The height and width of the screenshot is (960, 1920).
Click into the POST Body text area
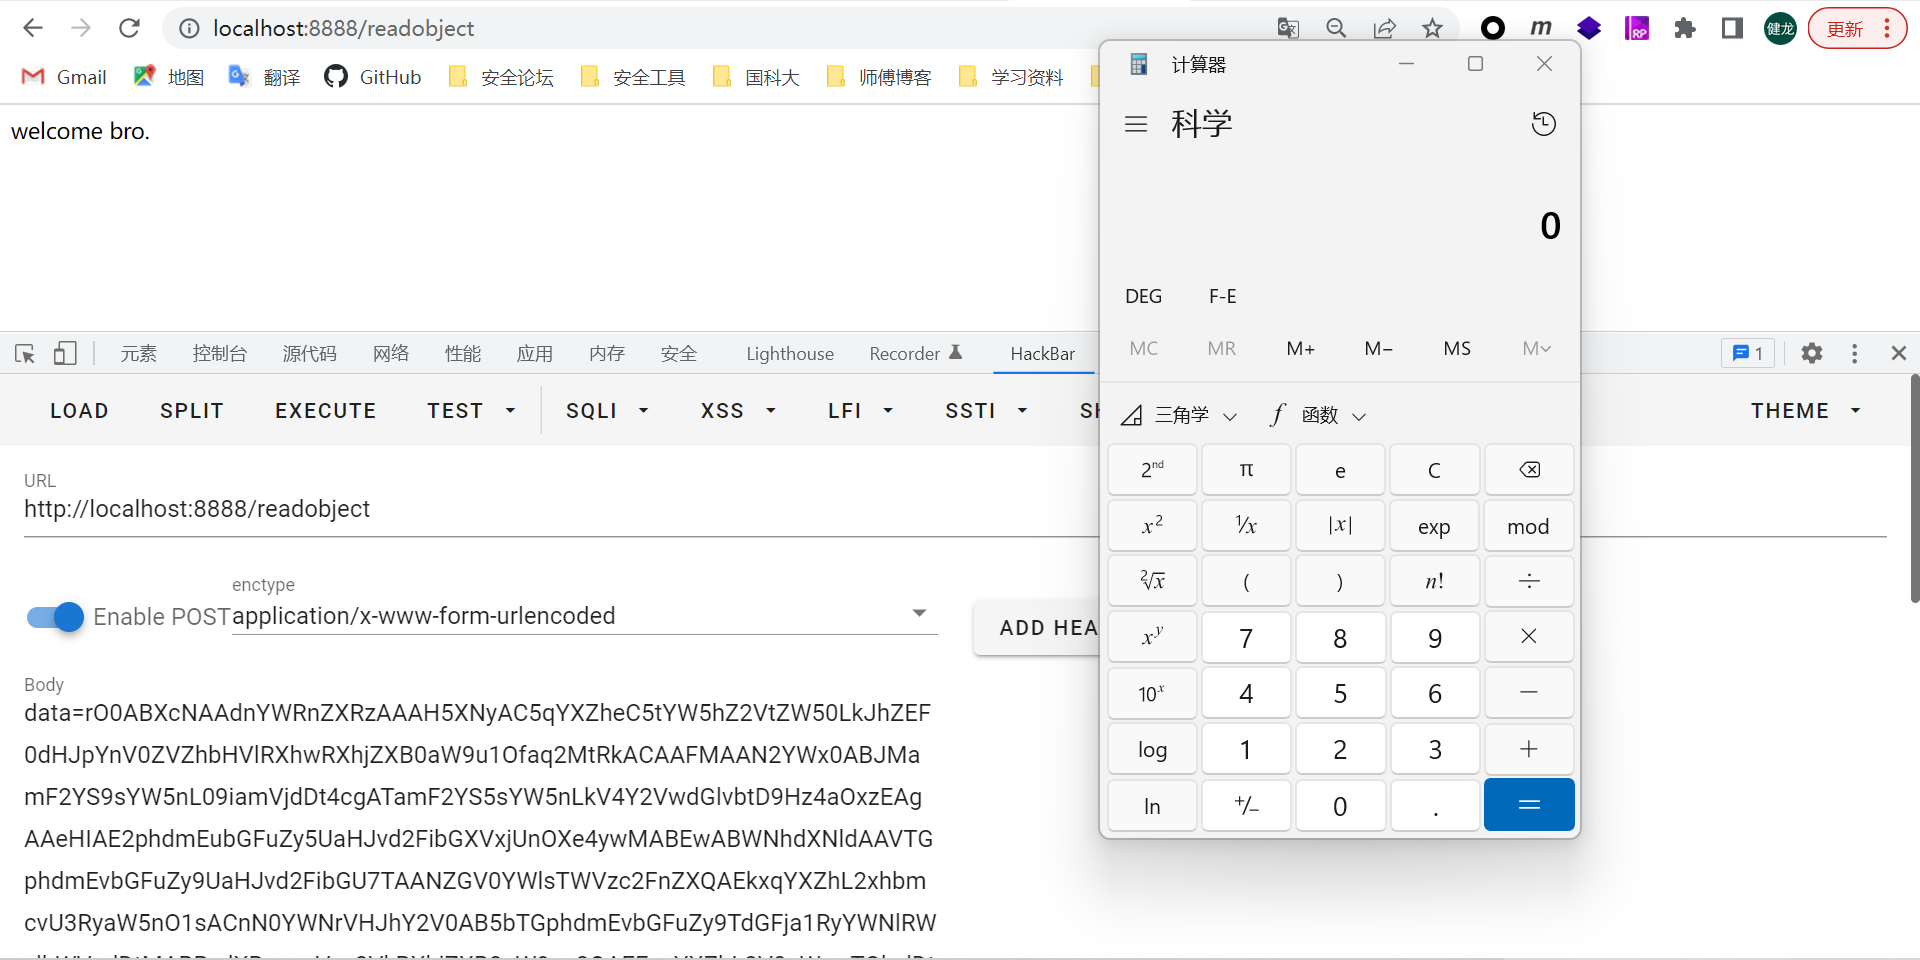[480, 828]
